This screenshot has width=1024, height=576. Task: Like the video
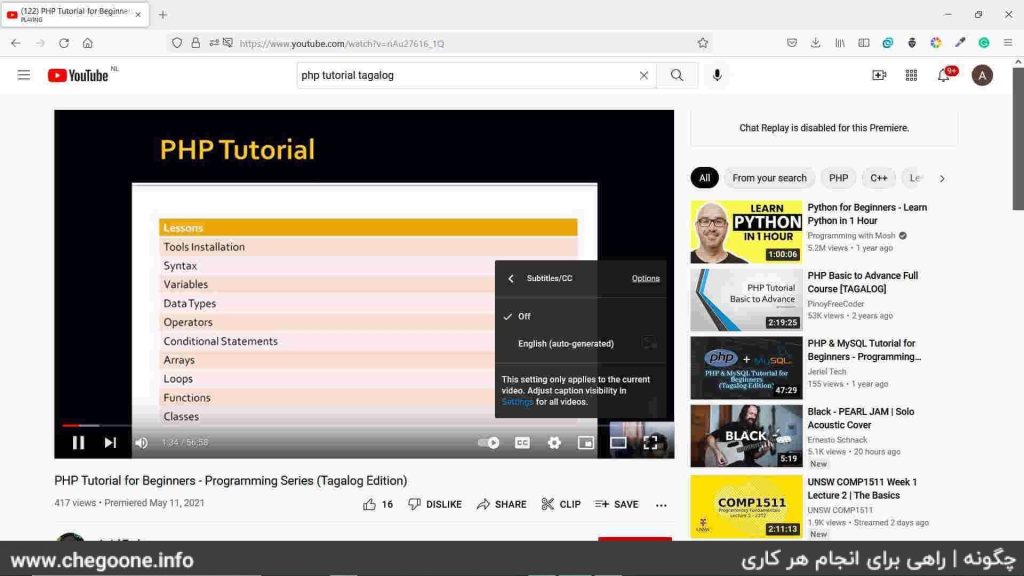click(378, 504)
